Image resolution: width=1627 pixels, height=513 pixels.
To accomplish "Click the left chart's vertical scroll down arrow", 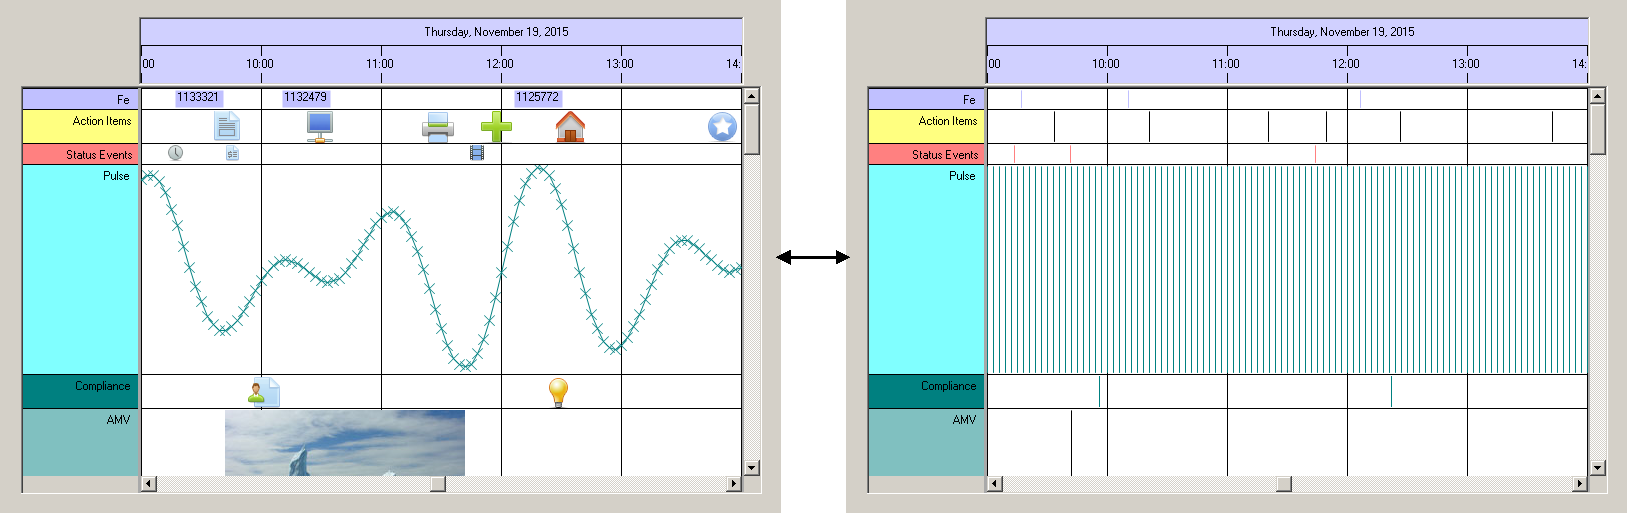I will click(752, 468).
